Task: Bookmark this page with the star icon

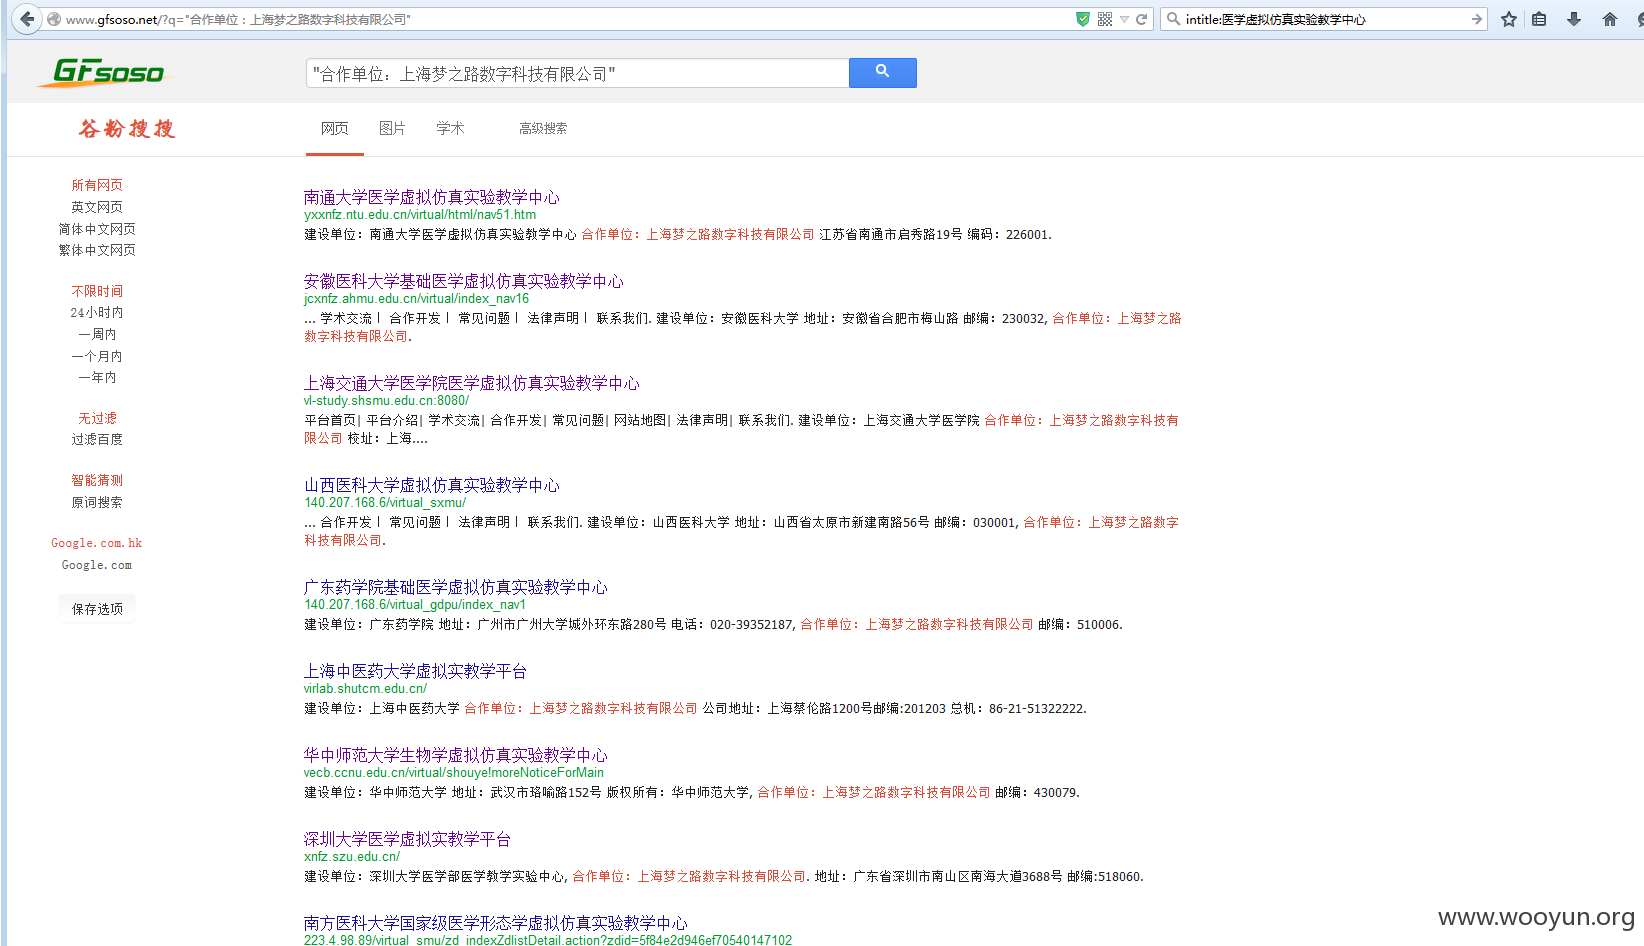Action: (x=1509, y=19)
